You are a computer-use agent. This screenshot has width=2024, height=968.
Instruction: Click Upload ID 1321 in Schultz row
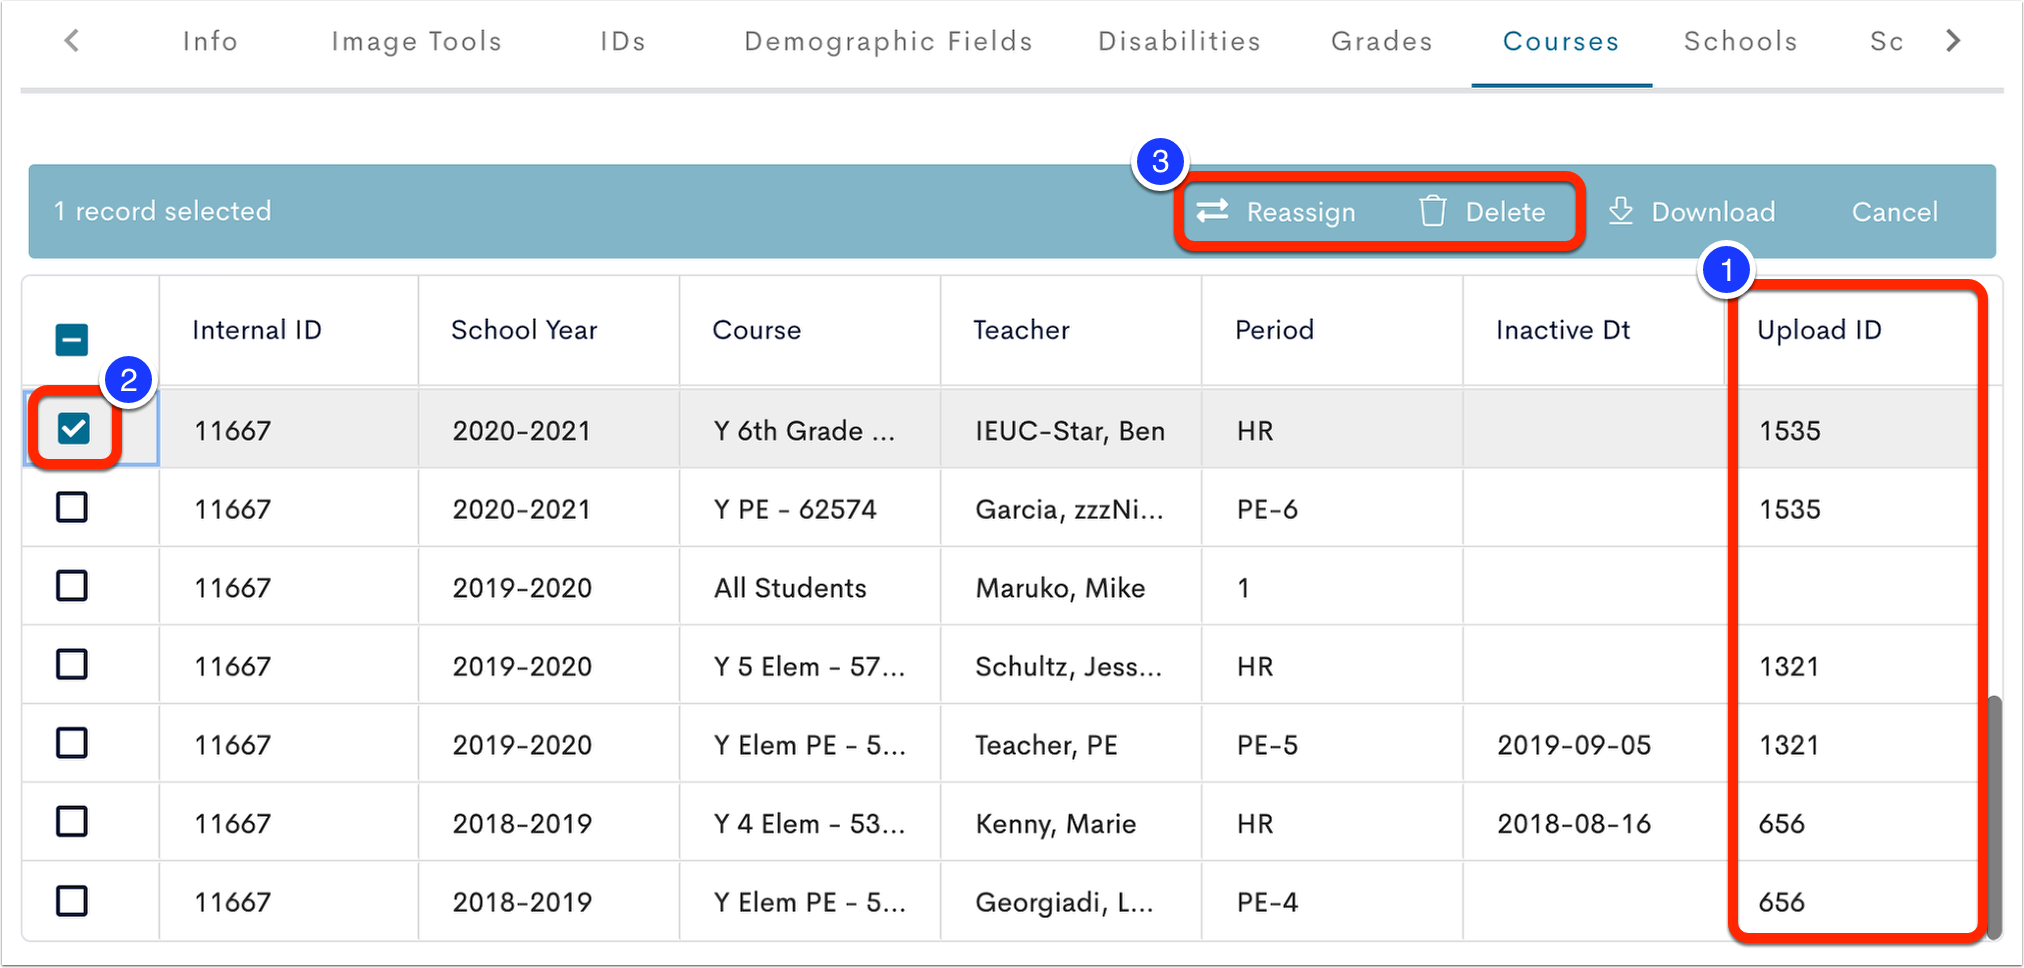pyautogui.click(x=1789, y=666)
